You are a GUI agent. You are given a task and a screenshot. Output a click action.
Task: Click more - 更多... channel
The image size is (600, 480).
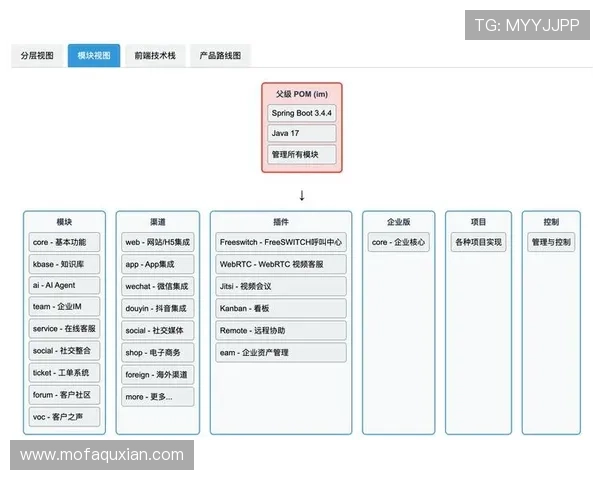[158, 397]
